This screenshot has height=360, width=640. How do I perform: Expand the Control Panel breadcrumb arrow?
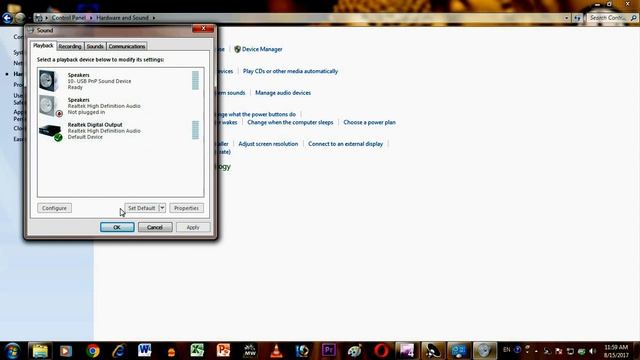(91, 18)
